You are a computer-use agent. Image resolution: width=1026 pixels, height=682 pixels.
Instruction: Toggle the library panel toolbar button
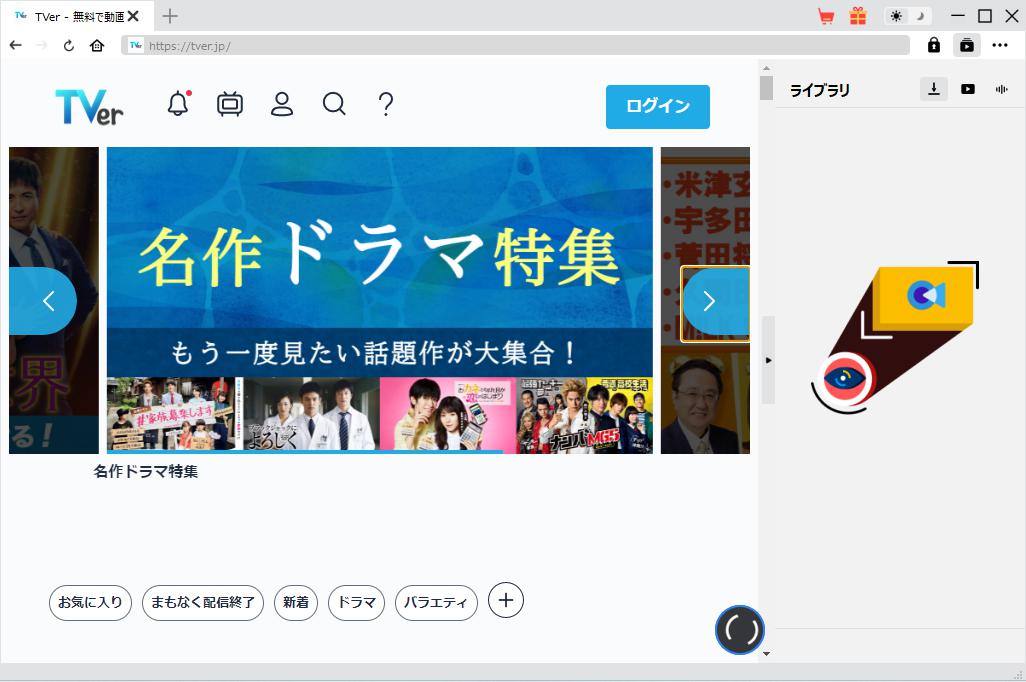click(967, 45)
